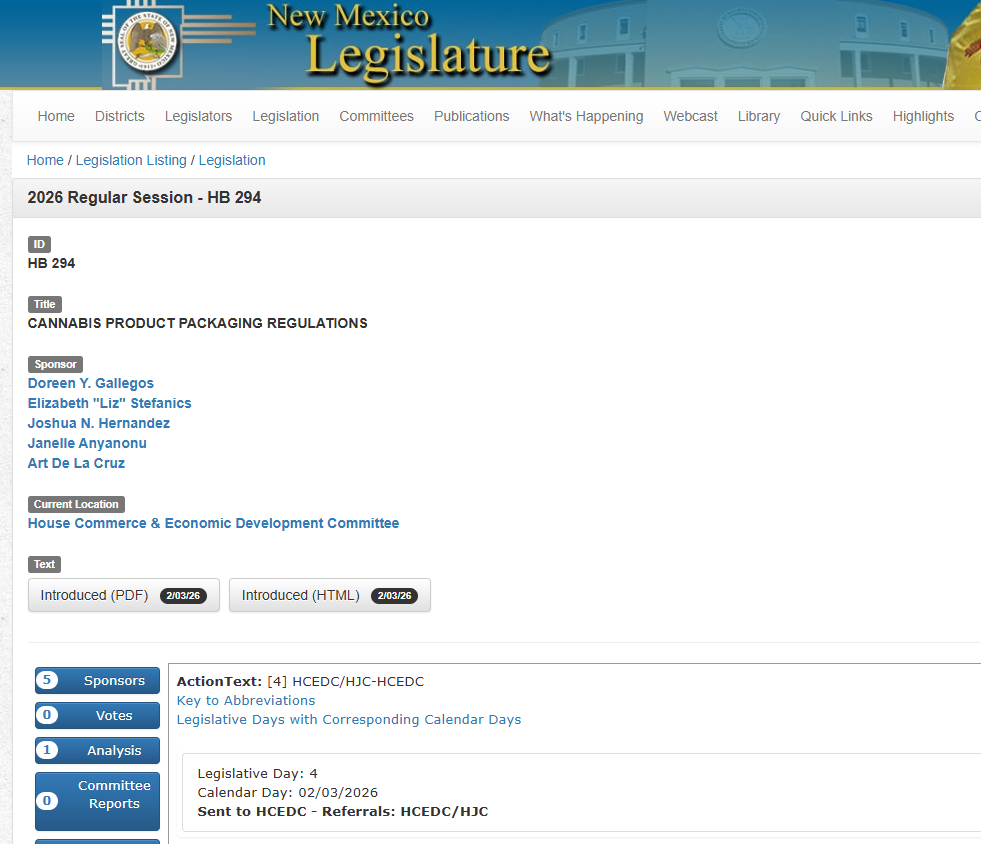This screenshot has height=844, width=981.
Task: View sponsor Doreen Y. Gallegos
Action: pyautogui.click(x=90, y=383)
